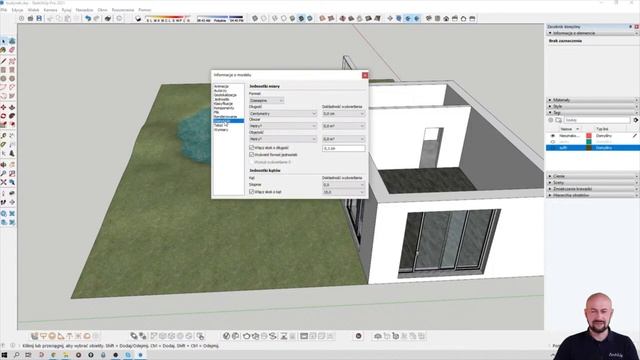Choose the Eraser tool
This screenshot has height=360, width=640.
click(x=12, y=50)
